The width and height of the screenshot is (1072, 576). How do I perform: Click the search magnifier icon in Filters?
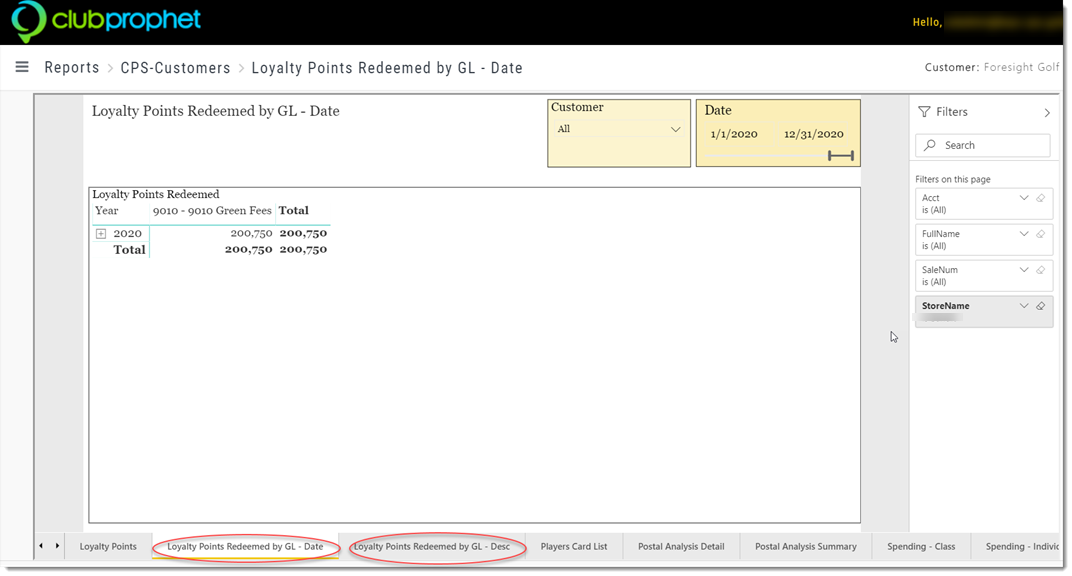click(930, 146)
